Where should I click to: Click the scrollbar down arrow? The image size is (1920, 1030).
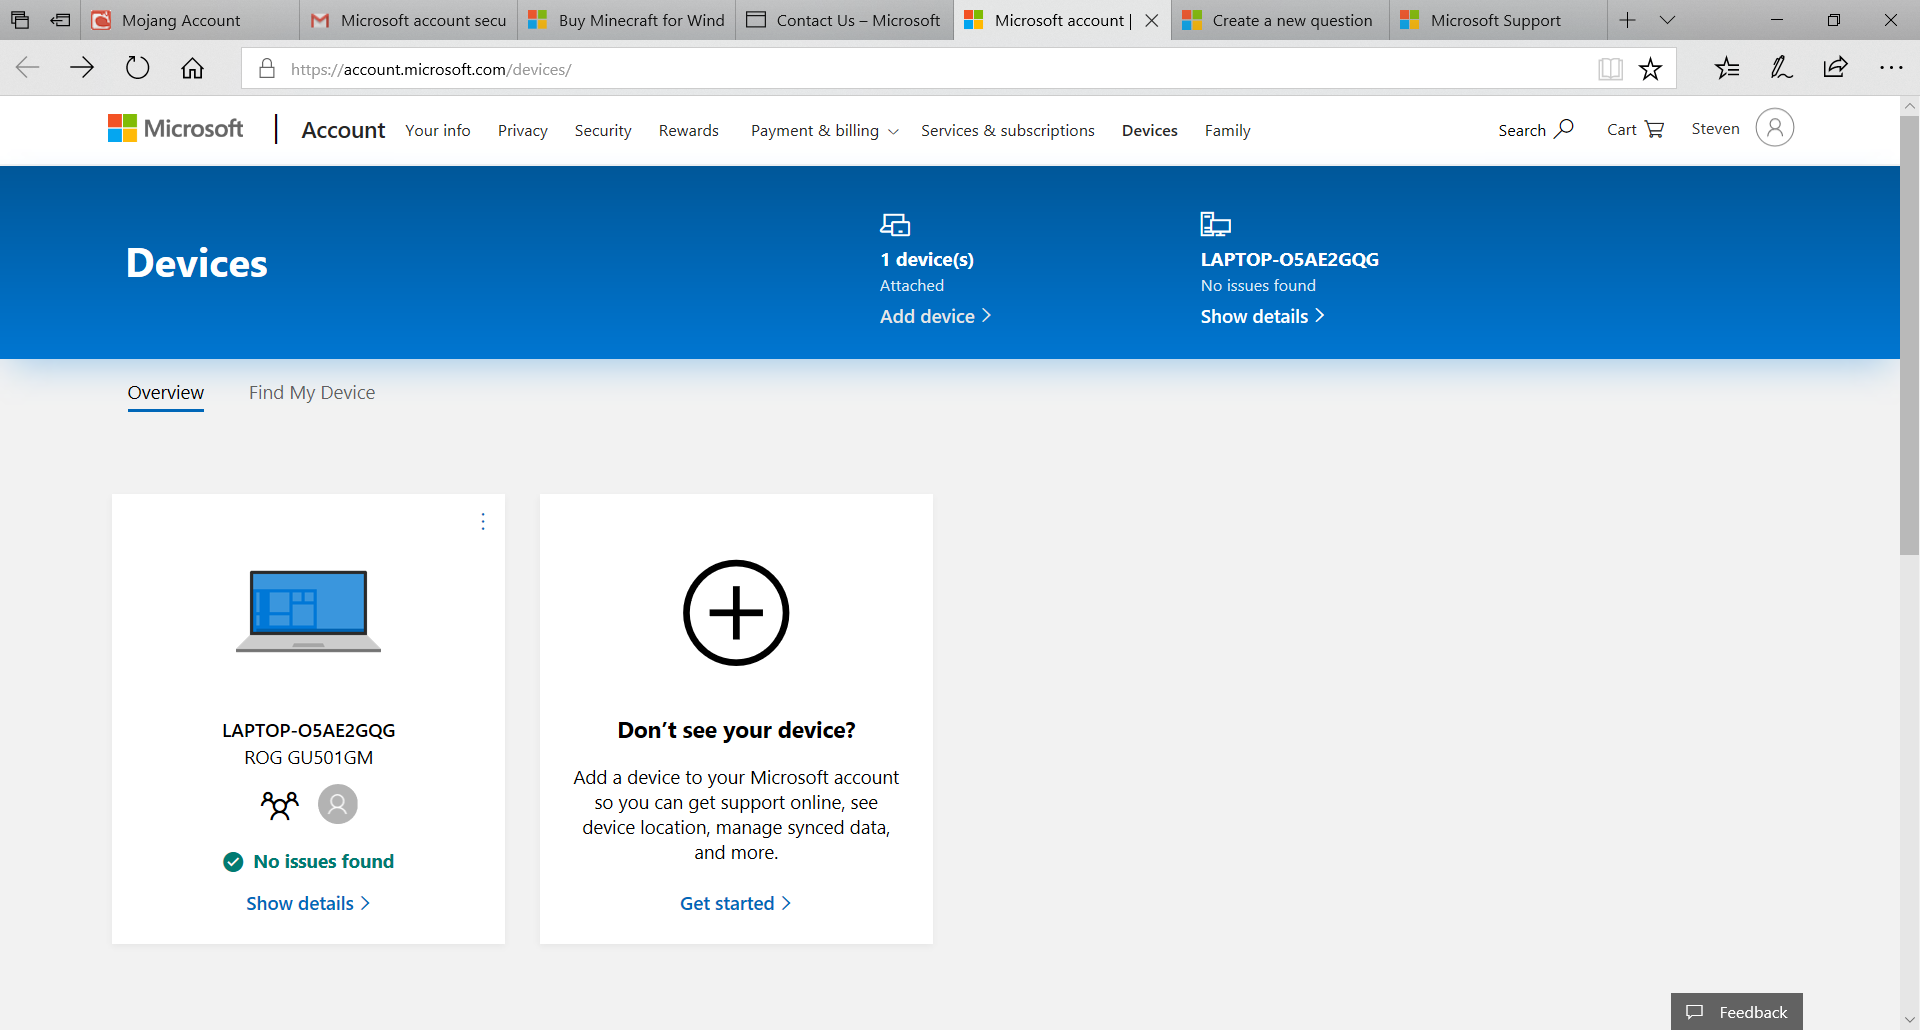[1910, 1021]
